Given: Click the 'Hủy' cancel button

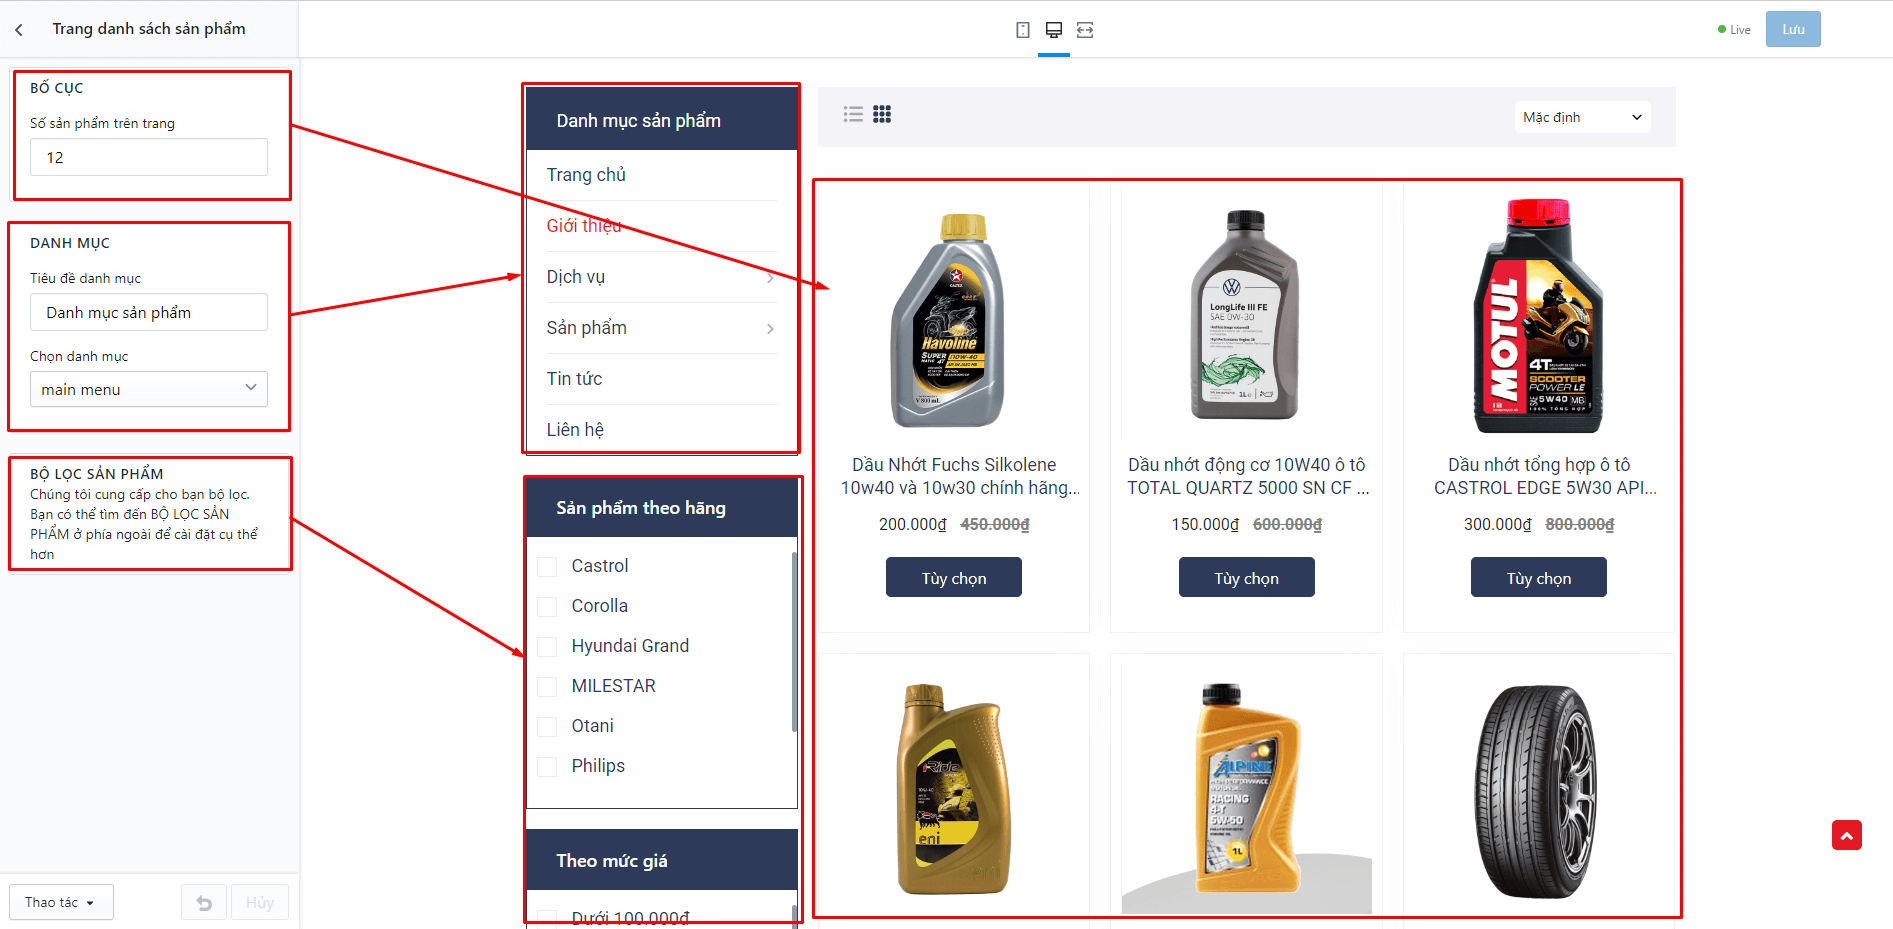Looking at the screenshot, I should (x=260, y=902).
